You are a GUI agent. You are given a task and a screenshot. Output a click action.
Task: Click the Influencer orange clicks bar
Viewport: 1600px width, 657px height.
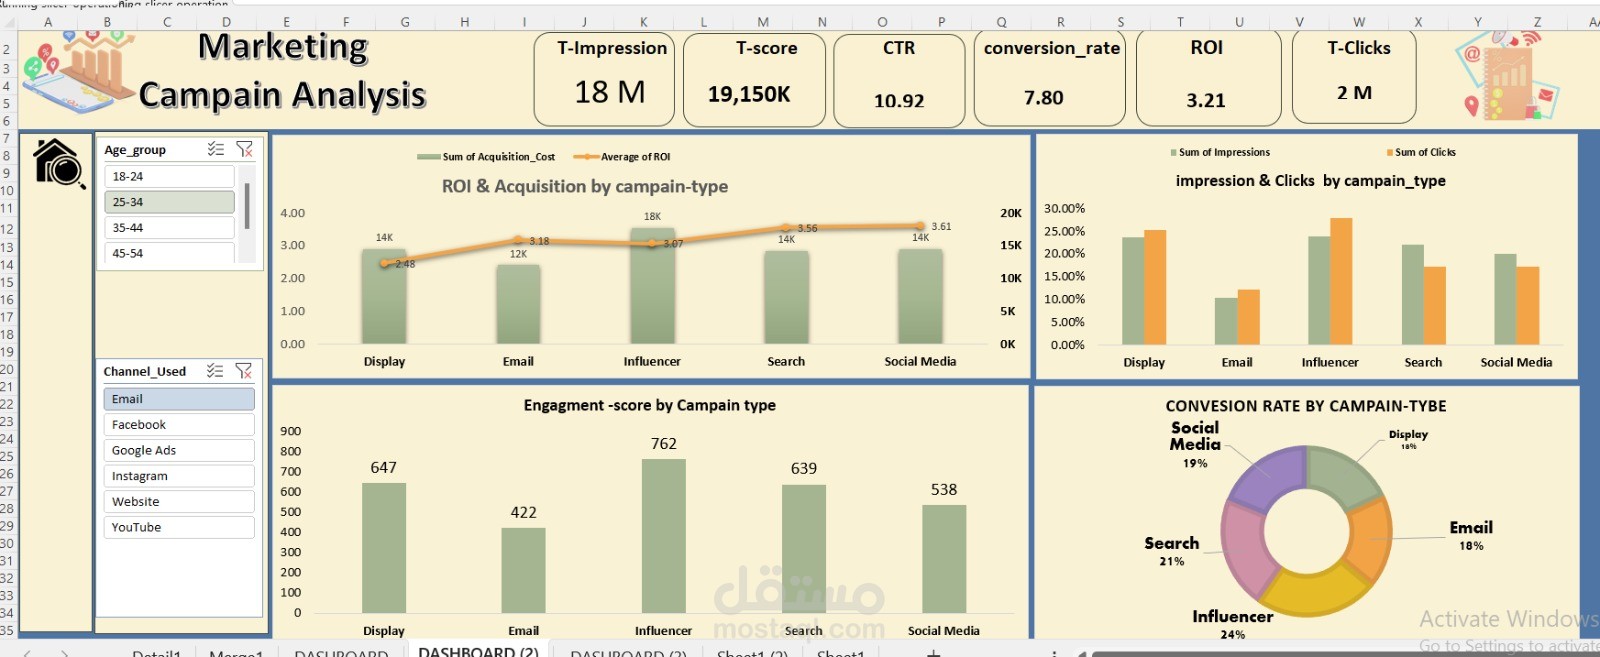[x=1341, y=281]
